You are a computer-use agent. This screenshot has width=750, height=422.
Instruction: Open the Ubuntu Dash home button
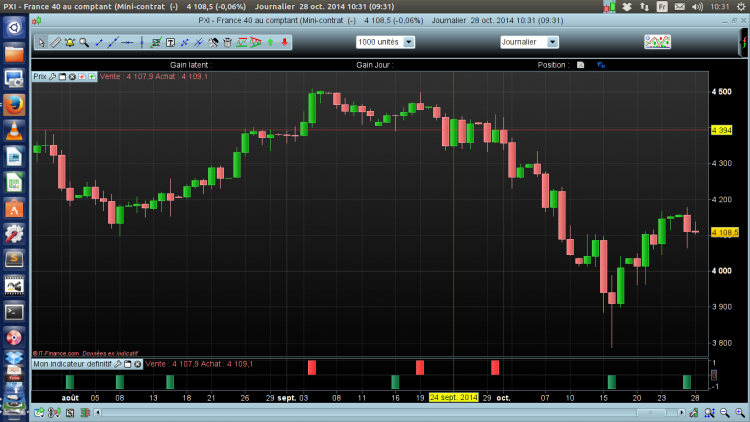click(x=14, y=27)
